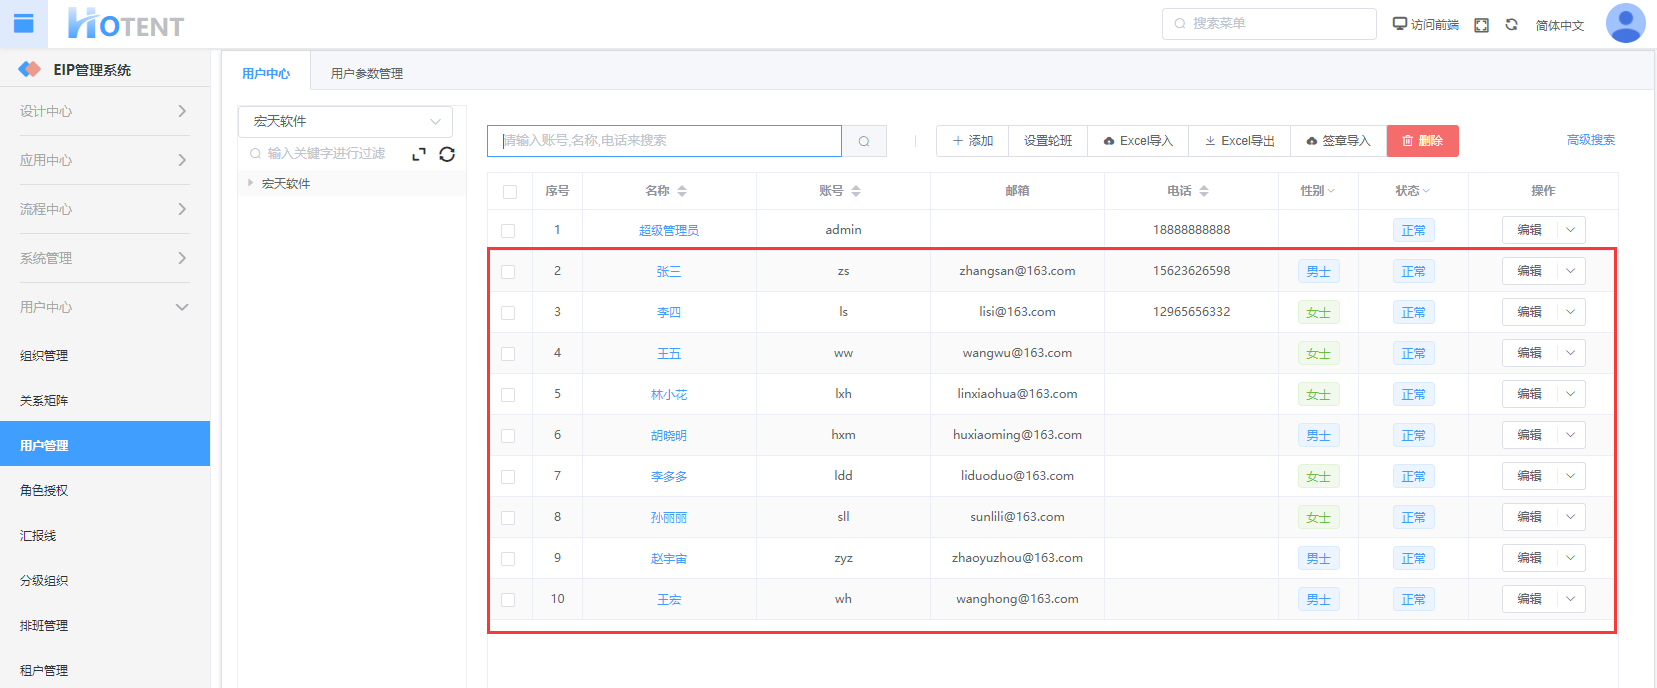Open the dropdown arrow beside 编辑 for 李四
Image resolution: width=1657 pixels, height=688 pixels.
pos(1570,312)
